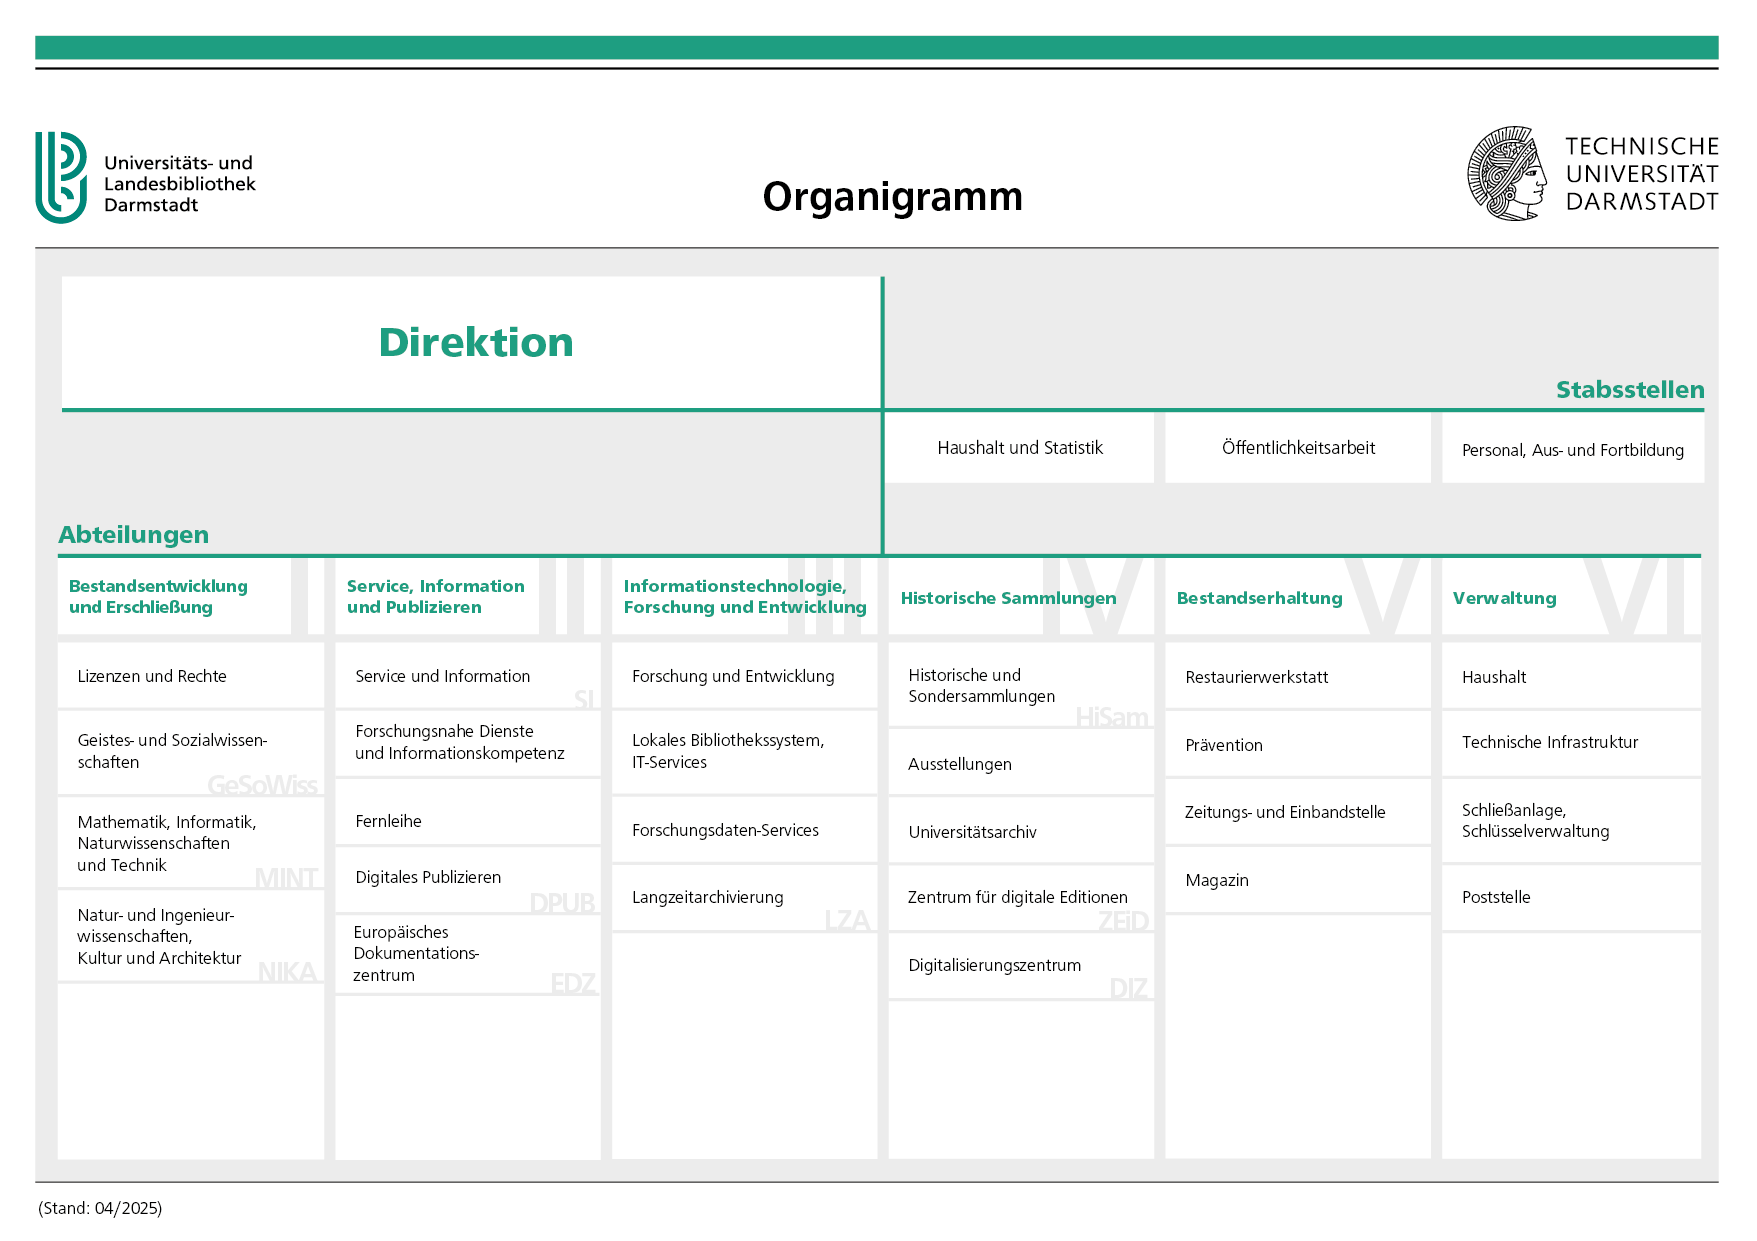Click the Universitäts- und Landesbibliothek Darmstadt logo

coord(146,178)
